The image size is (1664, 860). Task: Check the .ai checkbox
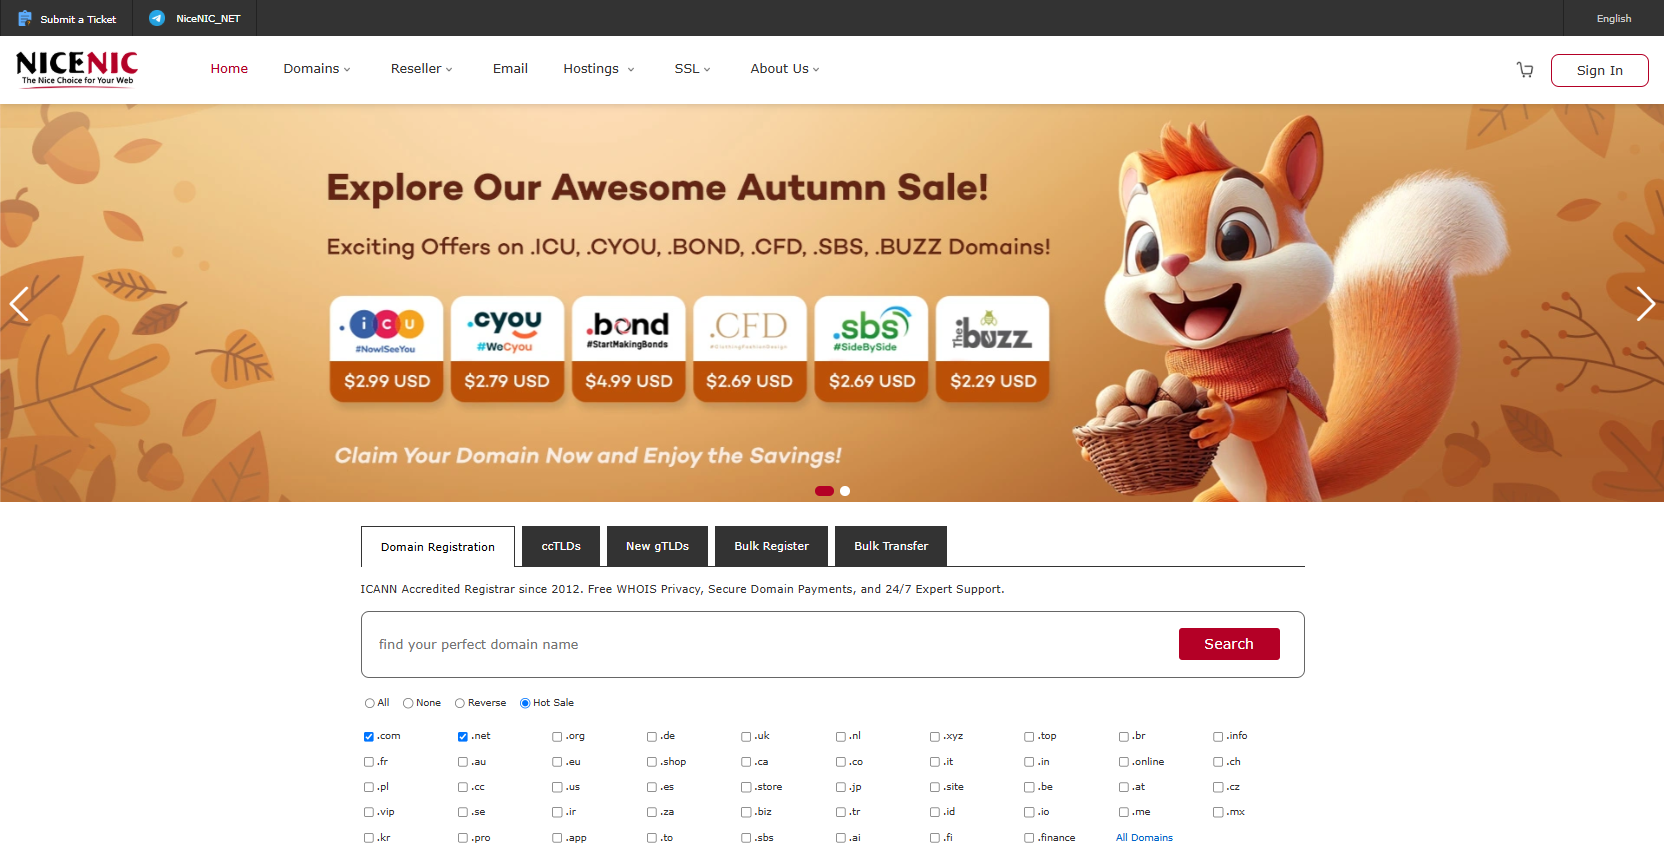(841, 838)
